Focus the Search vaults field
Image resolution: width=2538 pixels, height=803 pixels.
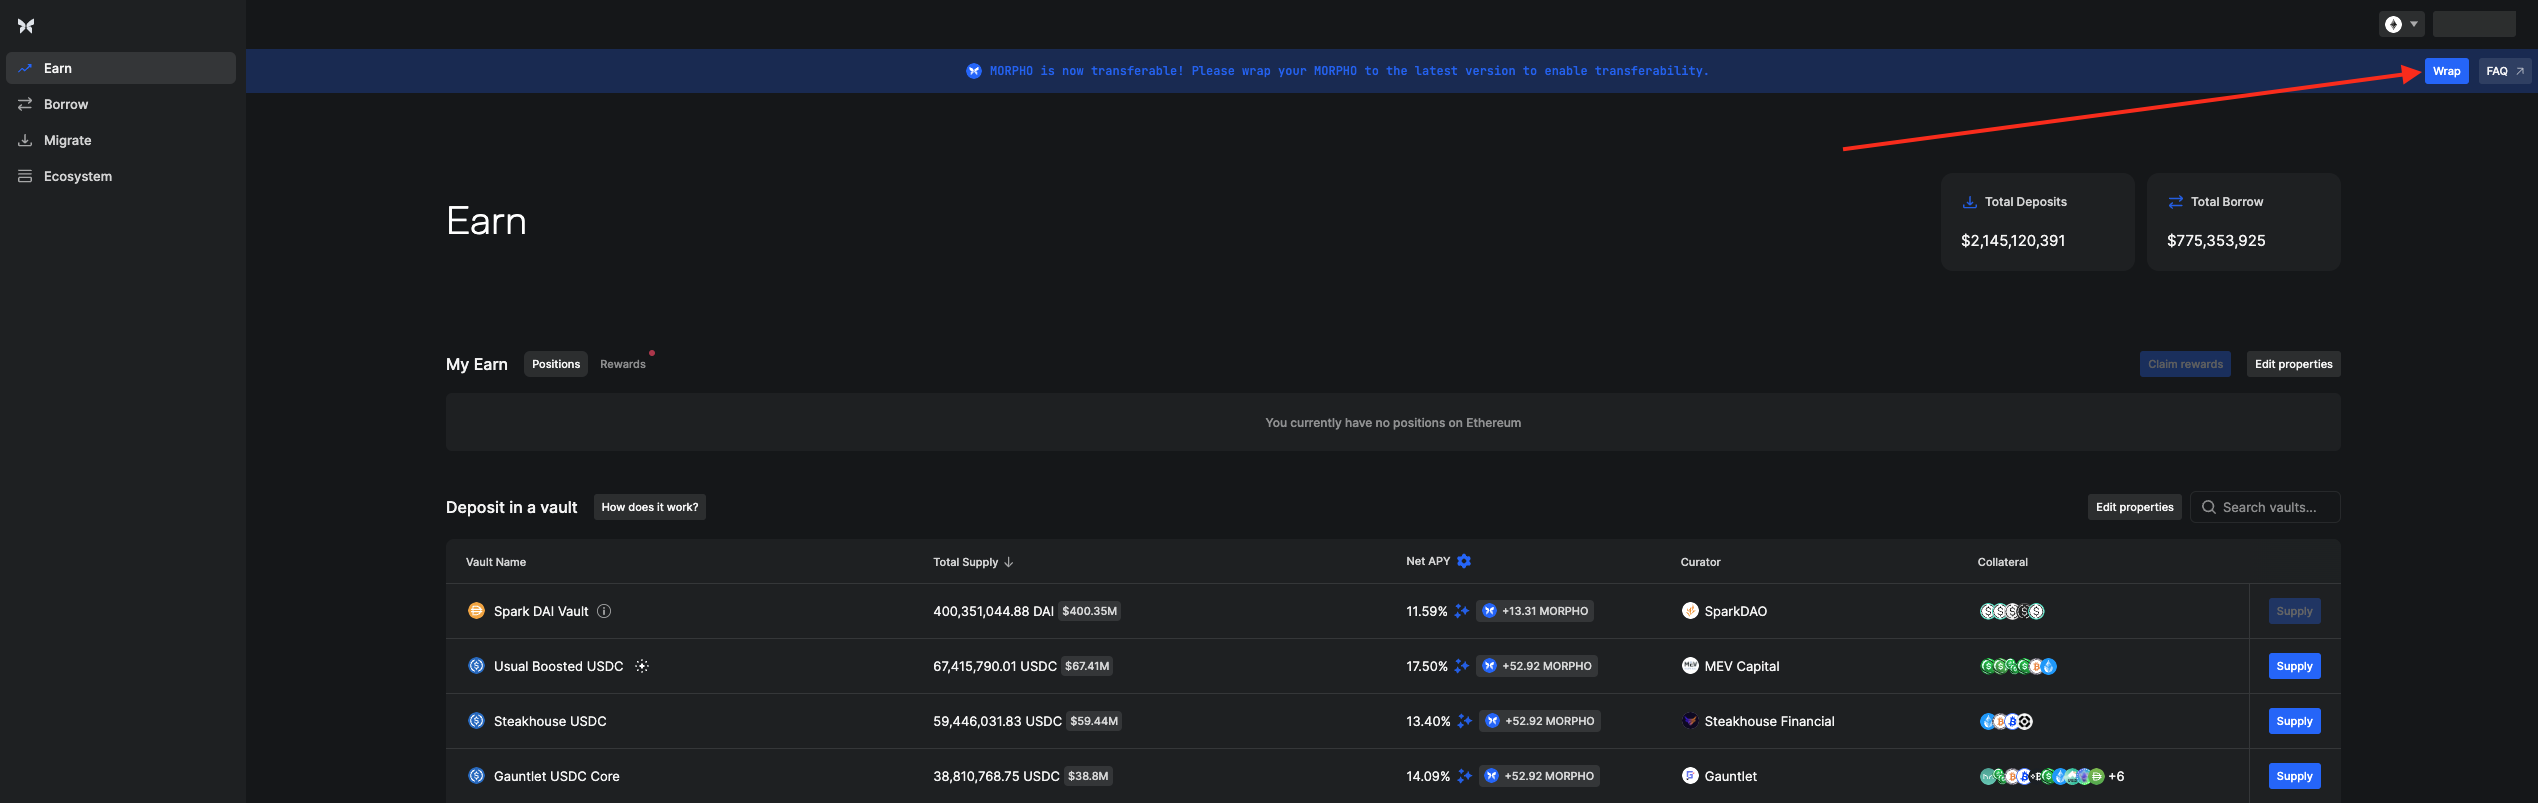coord(2265,507)
